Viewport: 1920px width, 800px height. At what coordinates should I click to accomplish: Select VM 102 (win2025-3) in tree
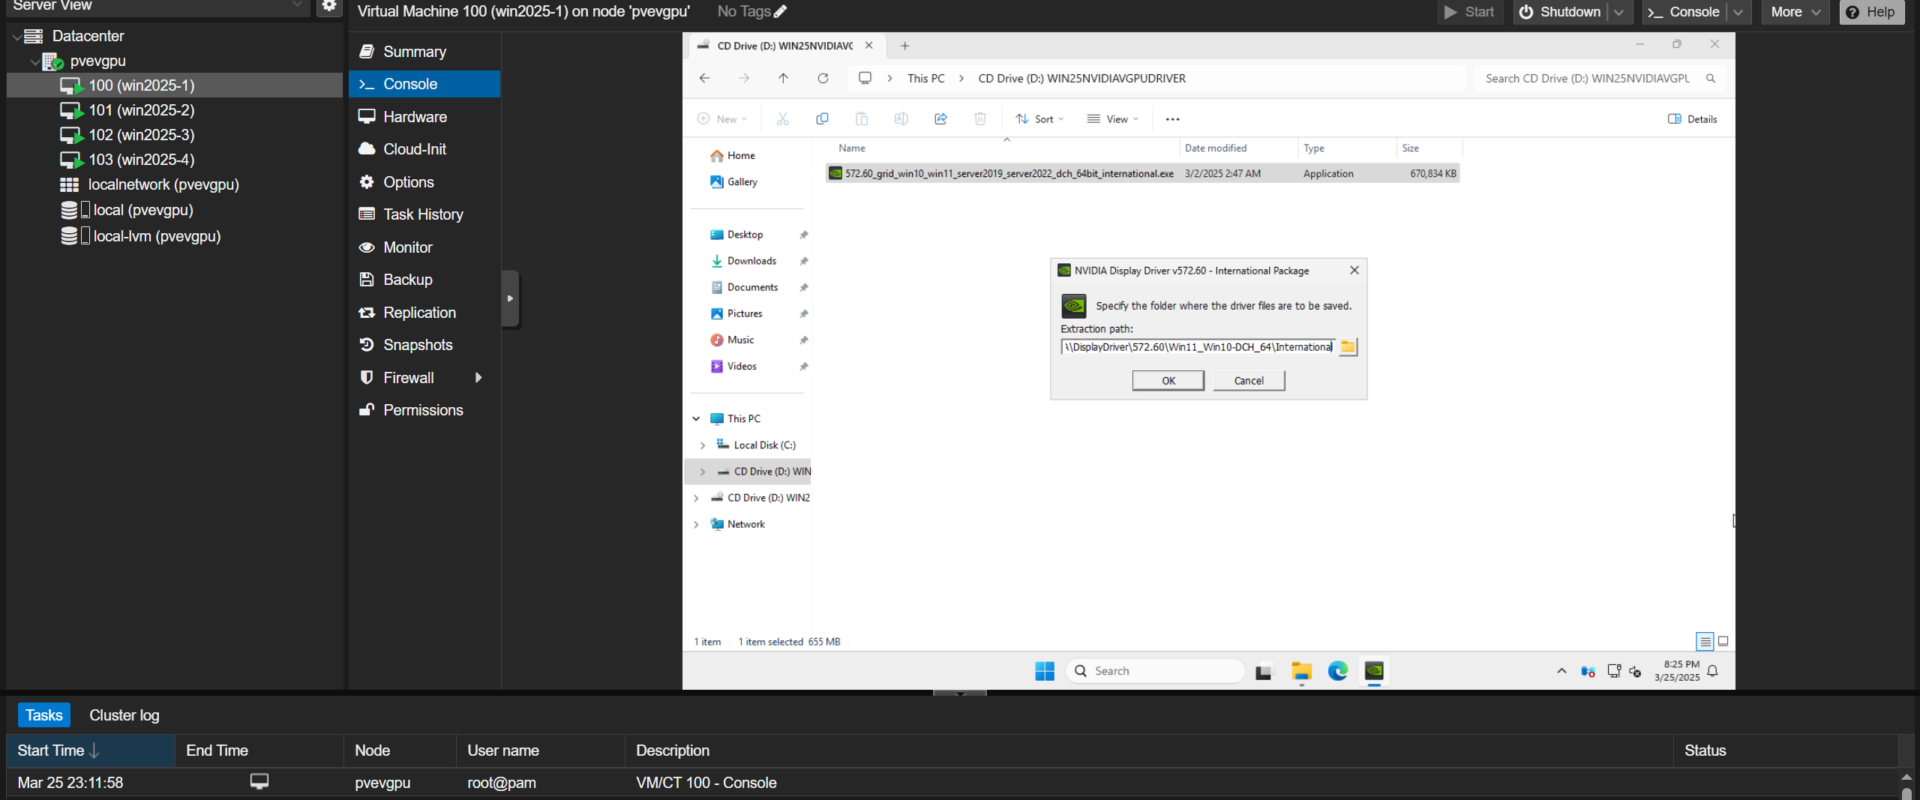coord(141,135)
